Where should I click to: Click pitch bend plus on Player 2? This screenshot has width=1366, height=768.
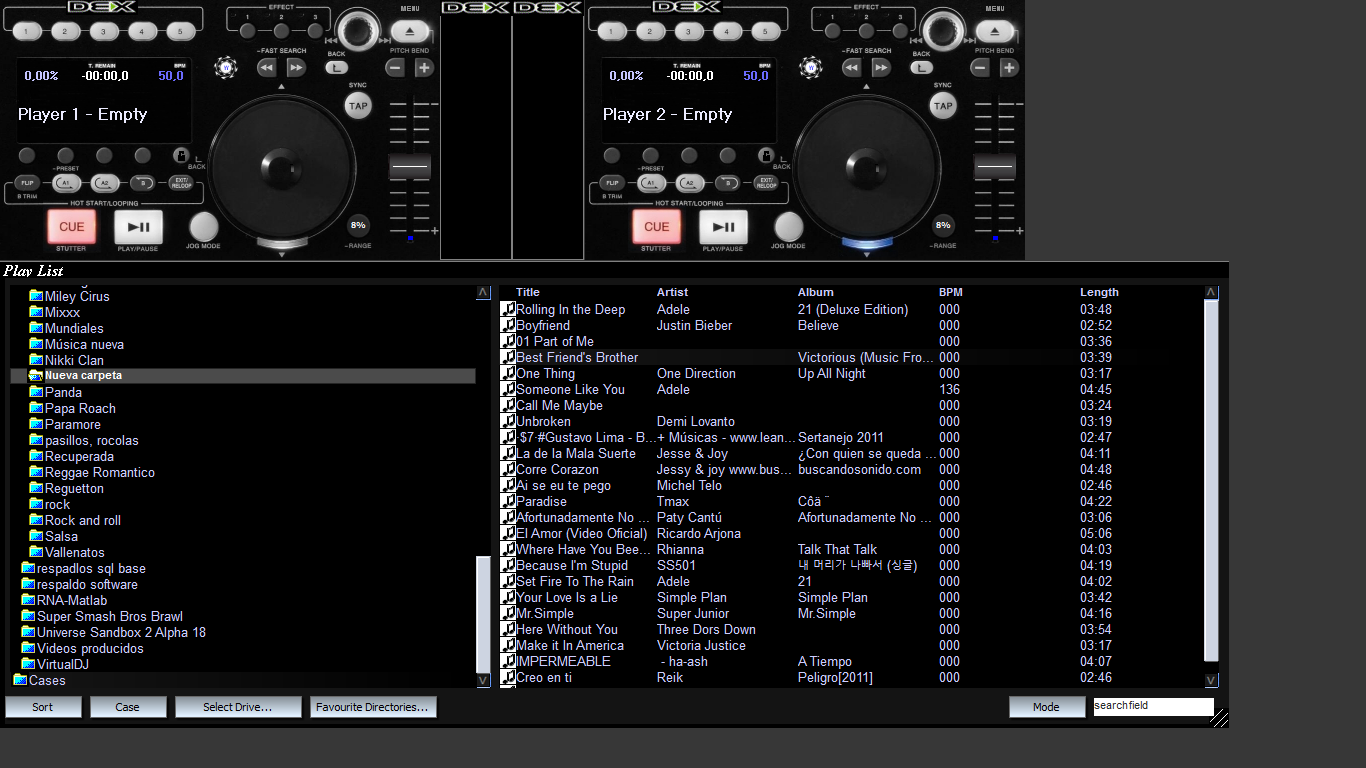click(x=1009, y=68)
